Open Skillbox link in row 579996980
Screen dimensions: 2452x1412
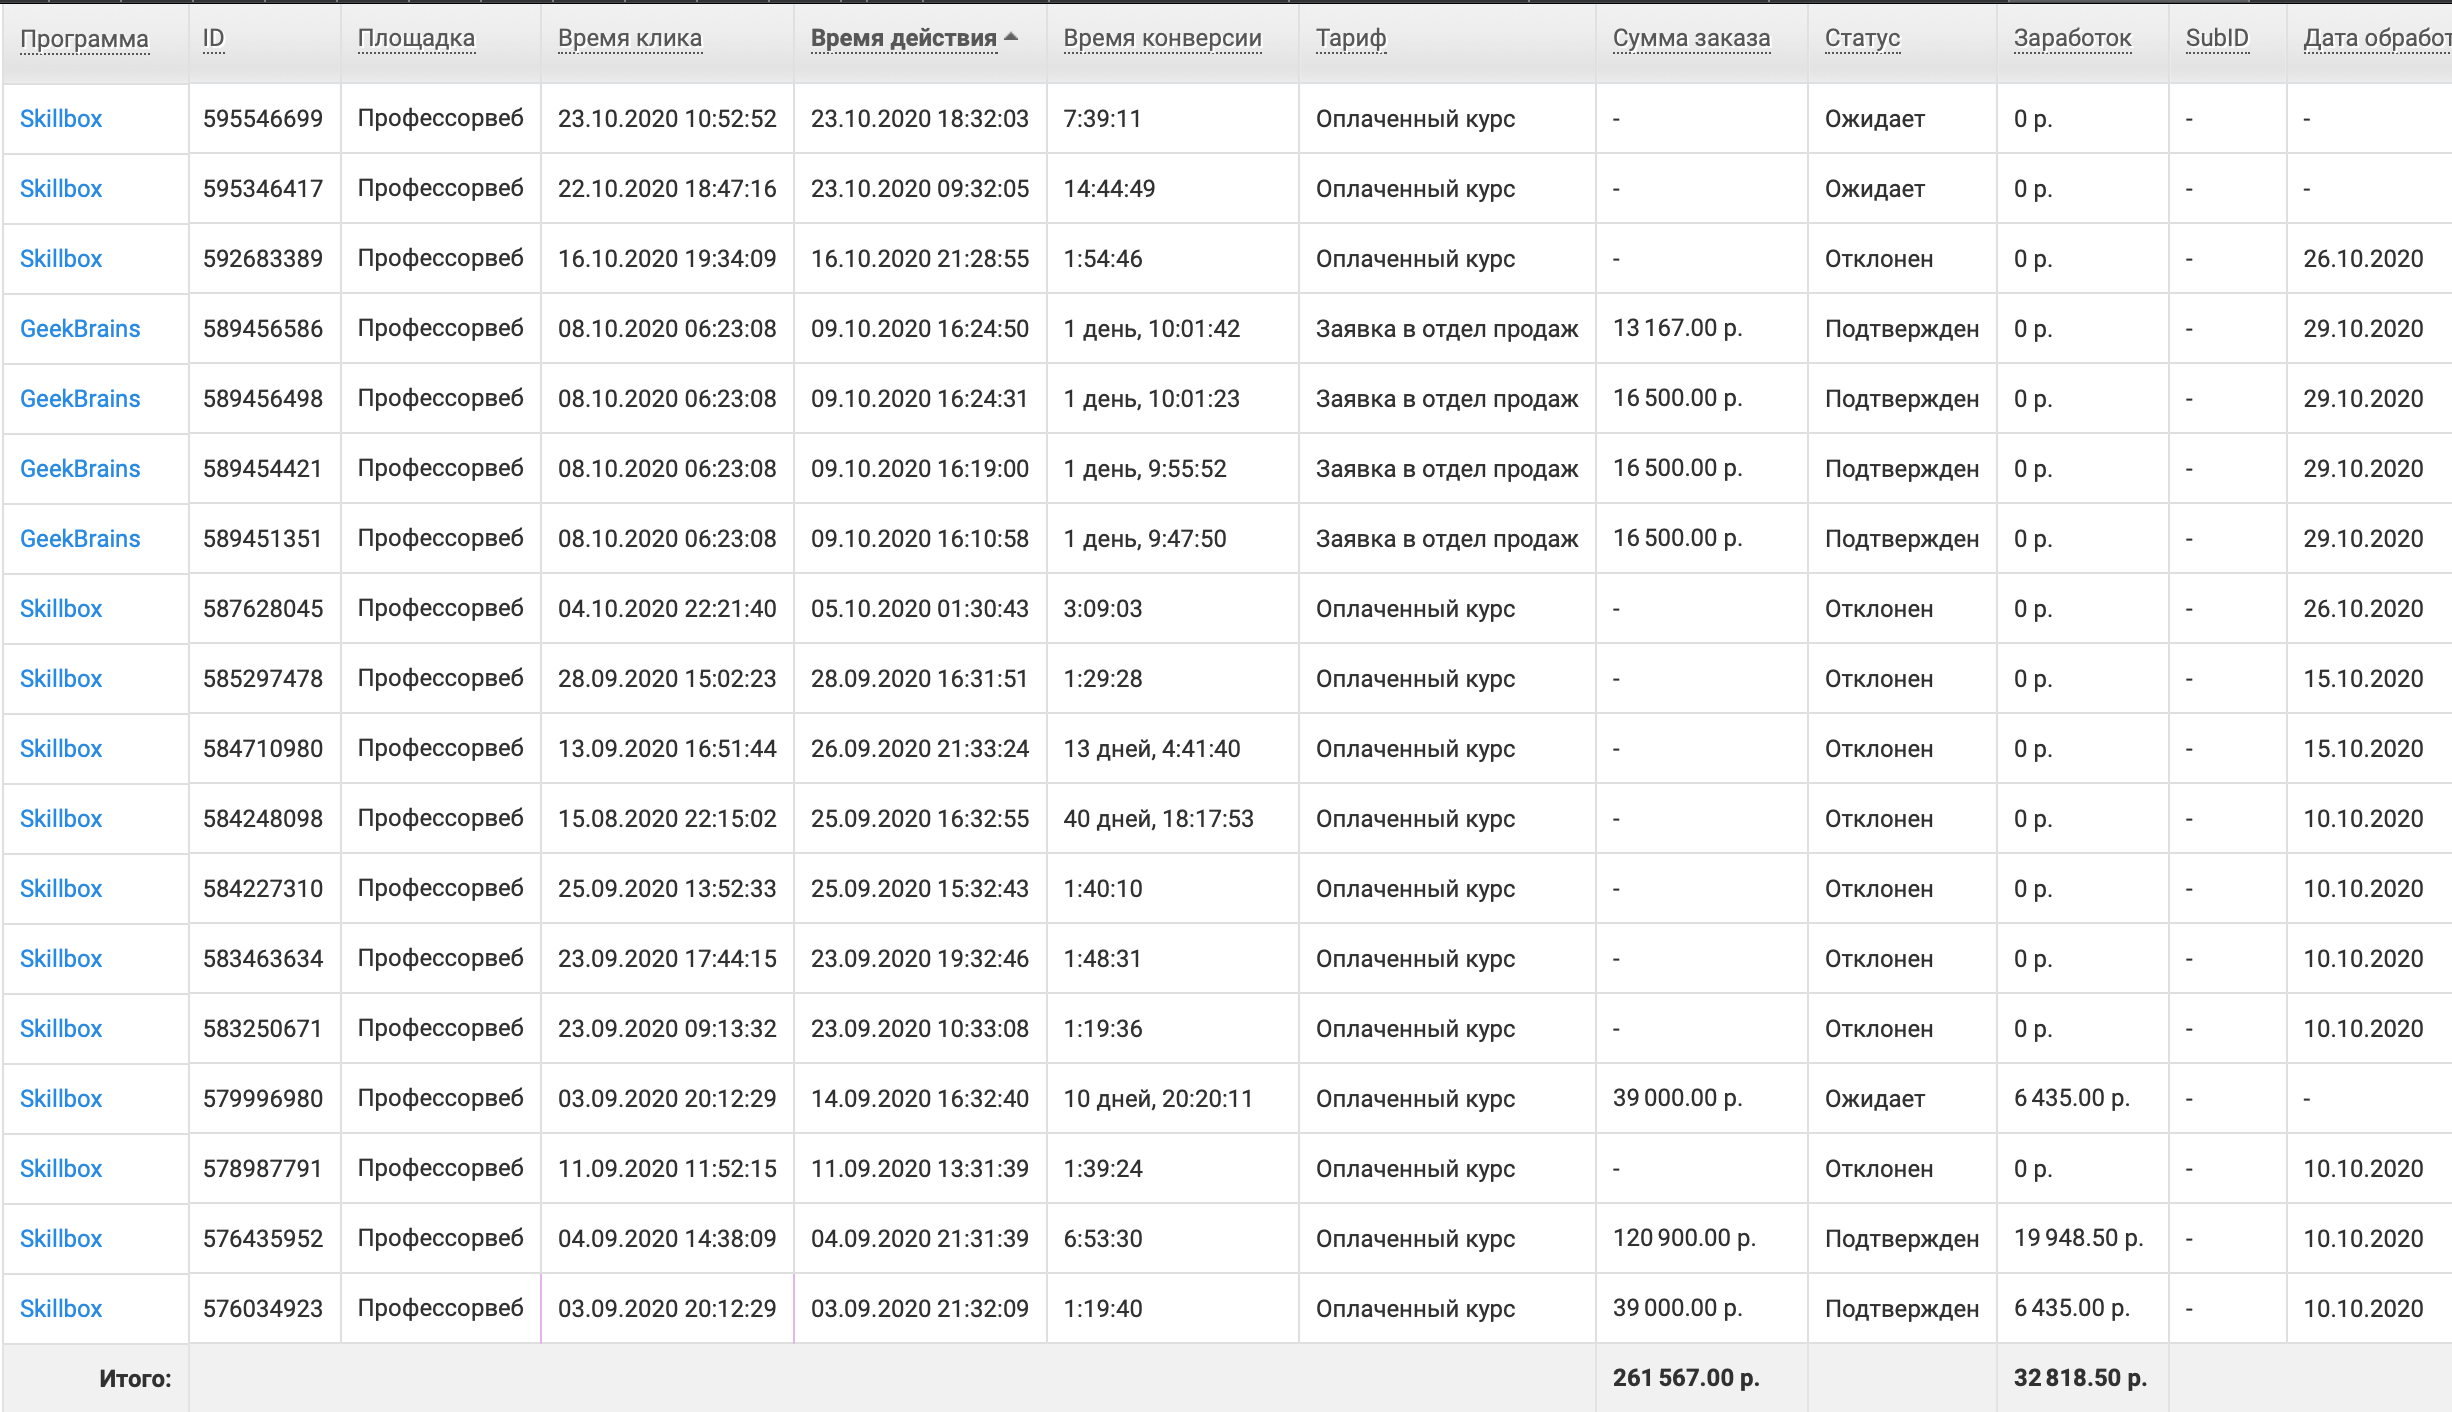pos(61,1099)
